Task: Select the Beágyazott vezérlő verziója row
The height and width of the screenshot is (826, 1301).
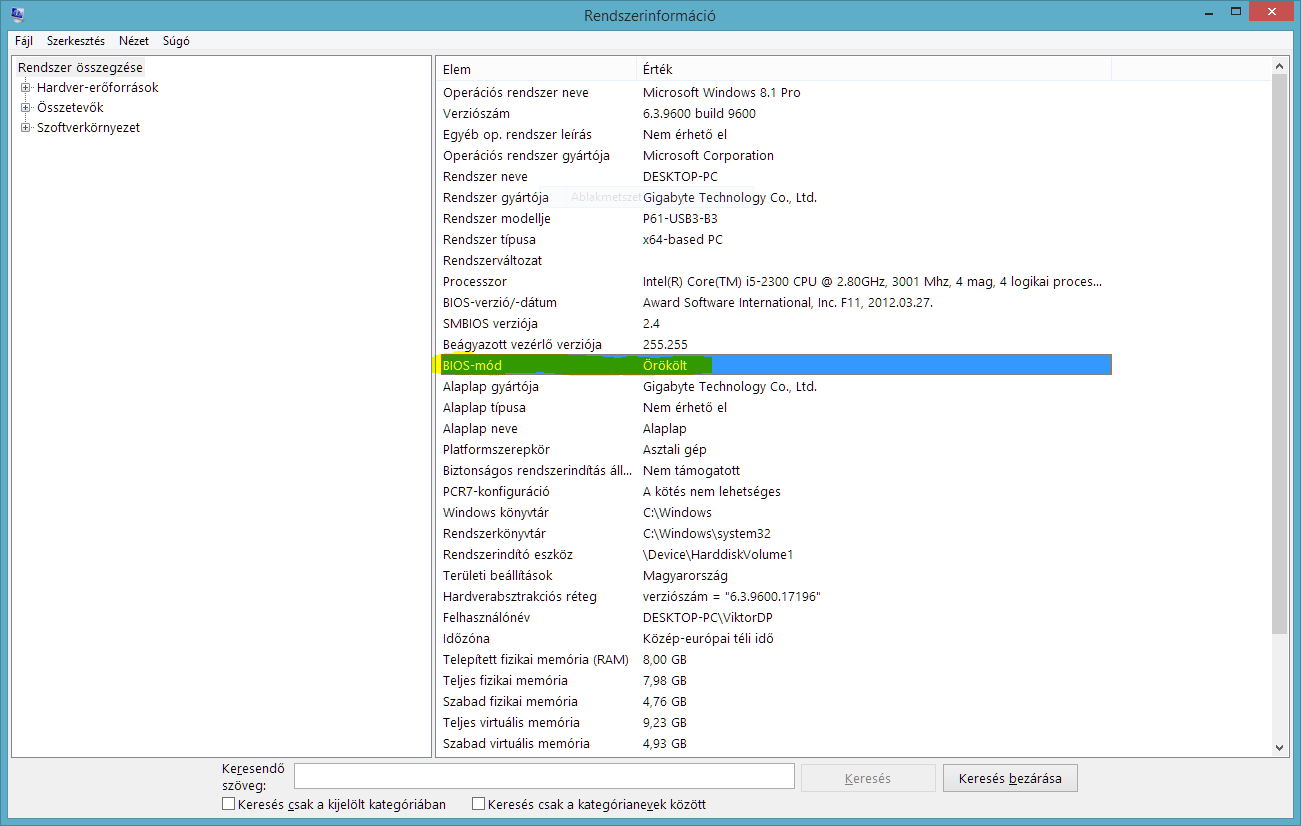Action: pos(774,344)
